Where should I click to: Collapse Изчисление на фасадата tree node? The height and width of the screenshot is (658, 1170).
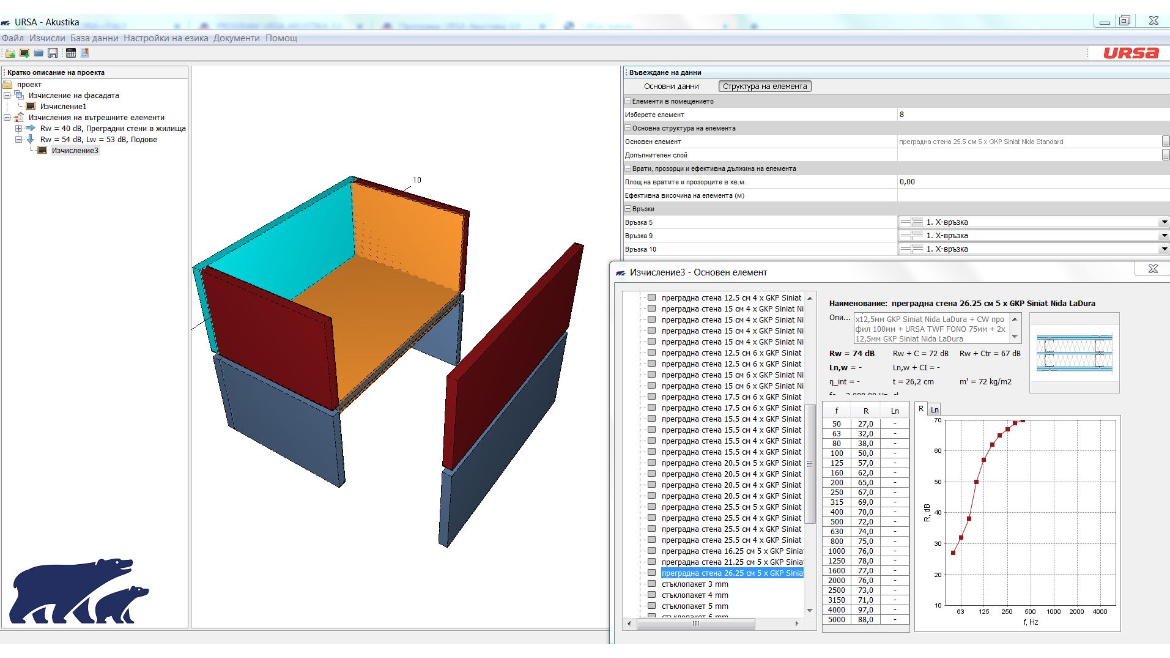[x=7, y=95]
